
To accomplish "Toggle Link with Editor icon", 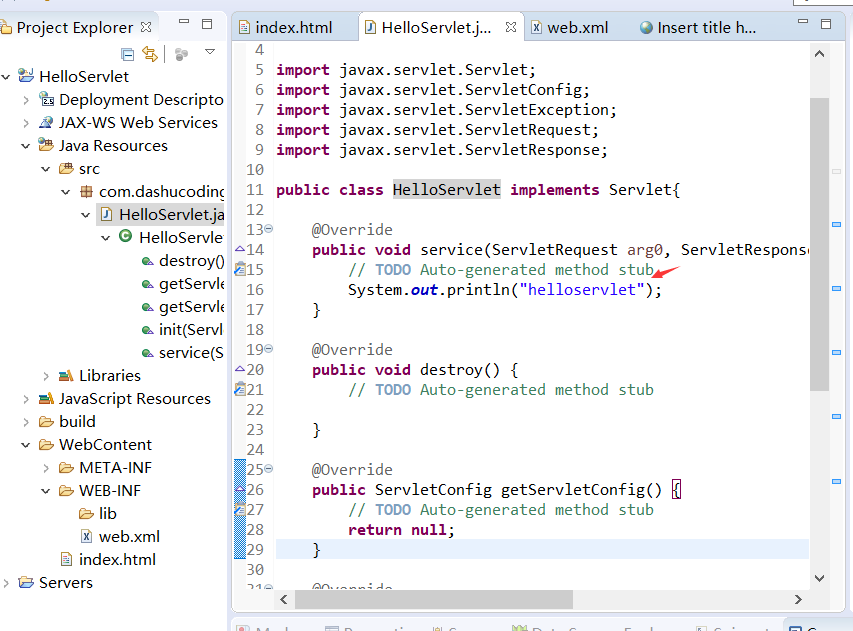I will [x=150, y=54].
